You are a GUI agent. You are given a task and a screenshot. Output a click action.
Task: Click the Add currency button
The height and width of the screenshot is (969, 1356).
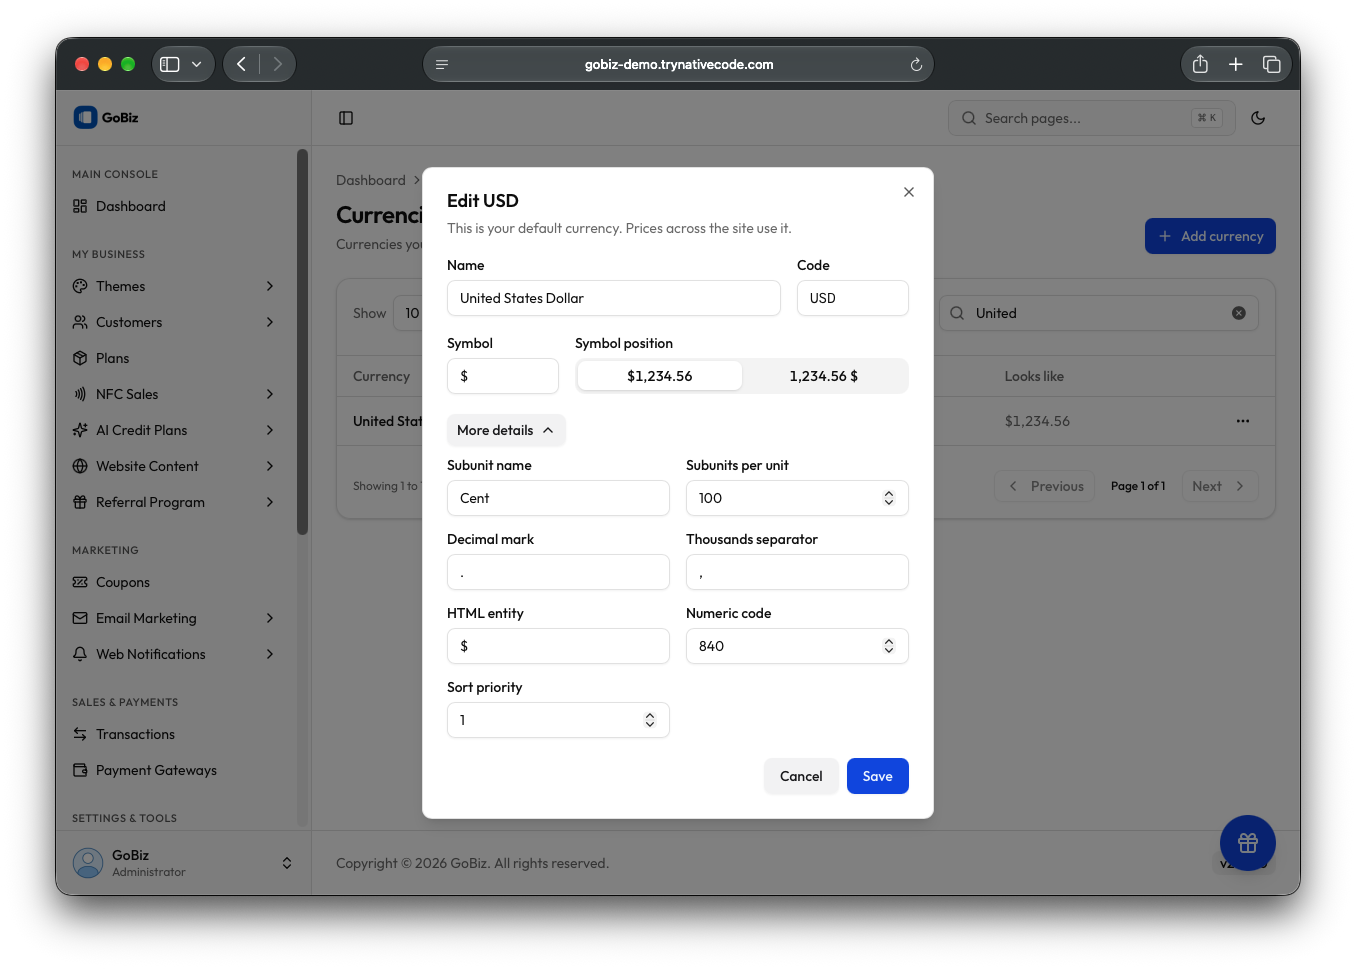coord(1210,236)
